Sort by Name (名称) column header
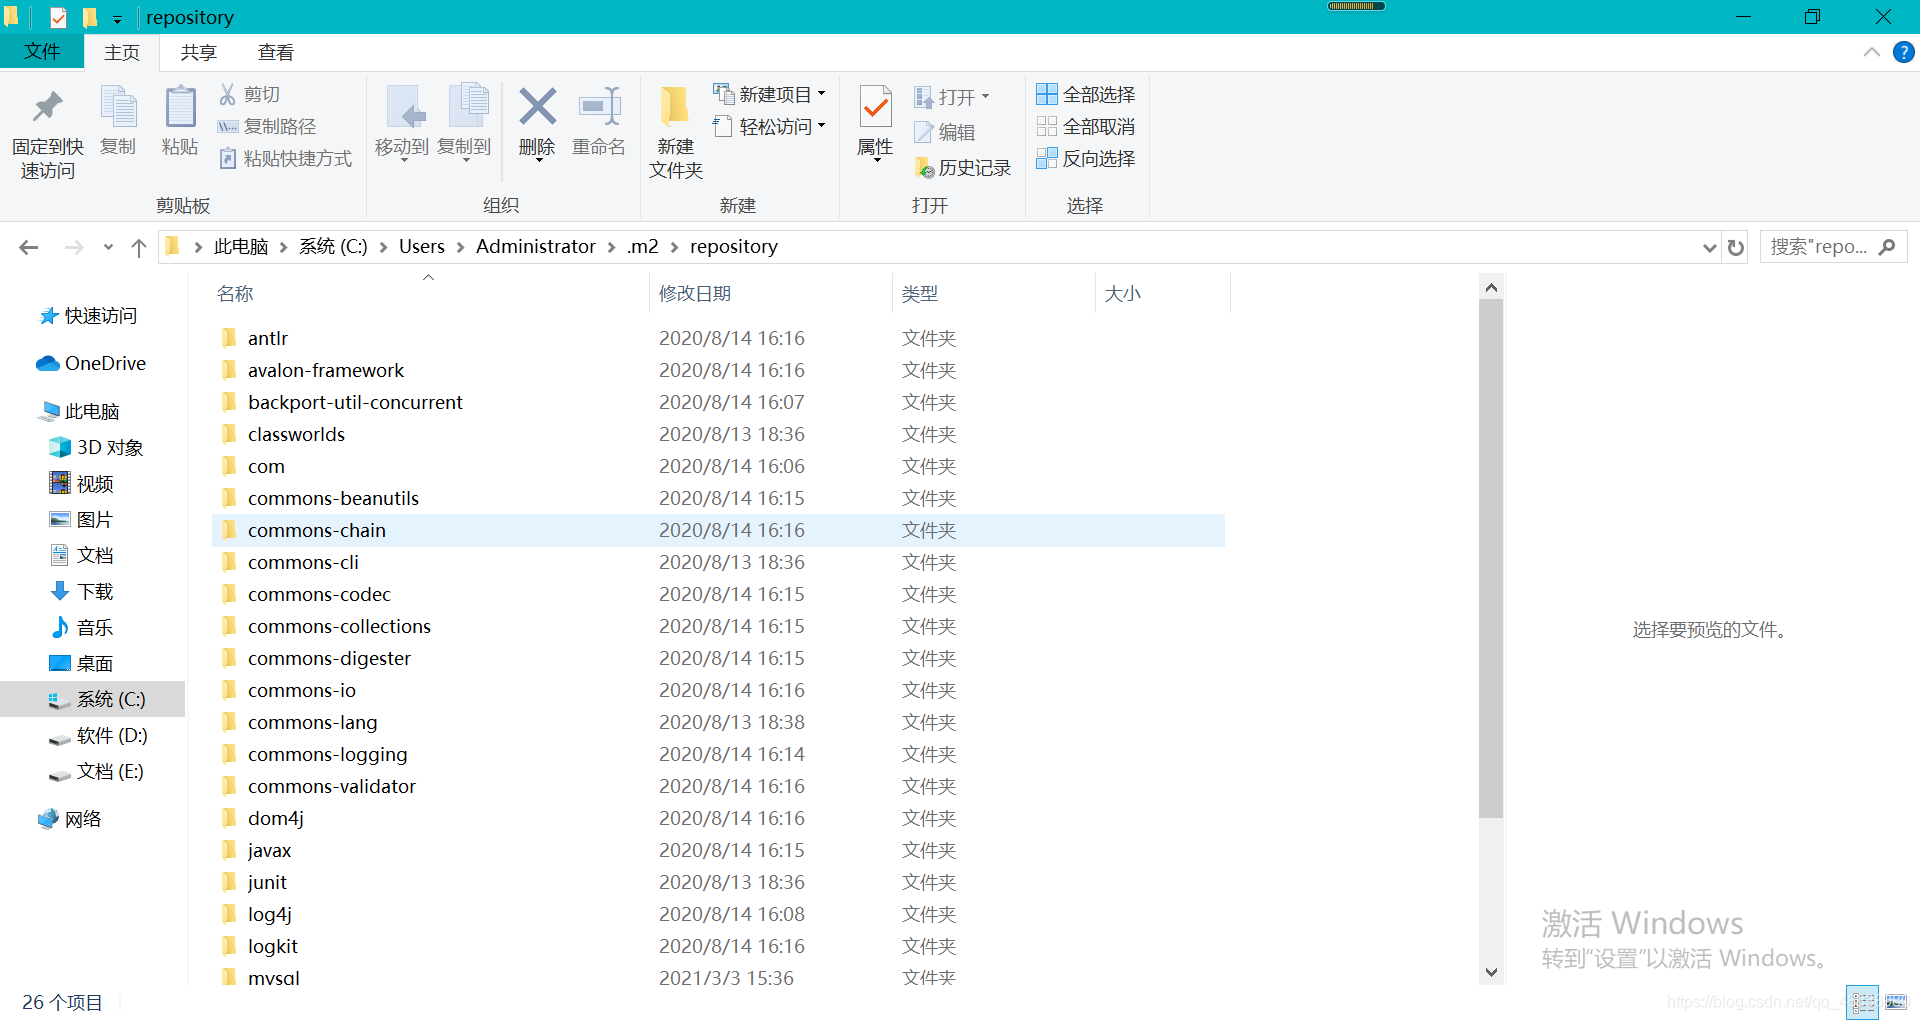 pos(235,293)
